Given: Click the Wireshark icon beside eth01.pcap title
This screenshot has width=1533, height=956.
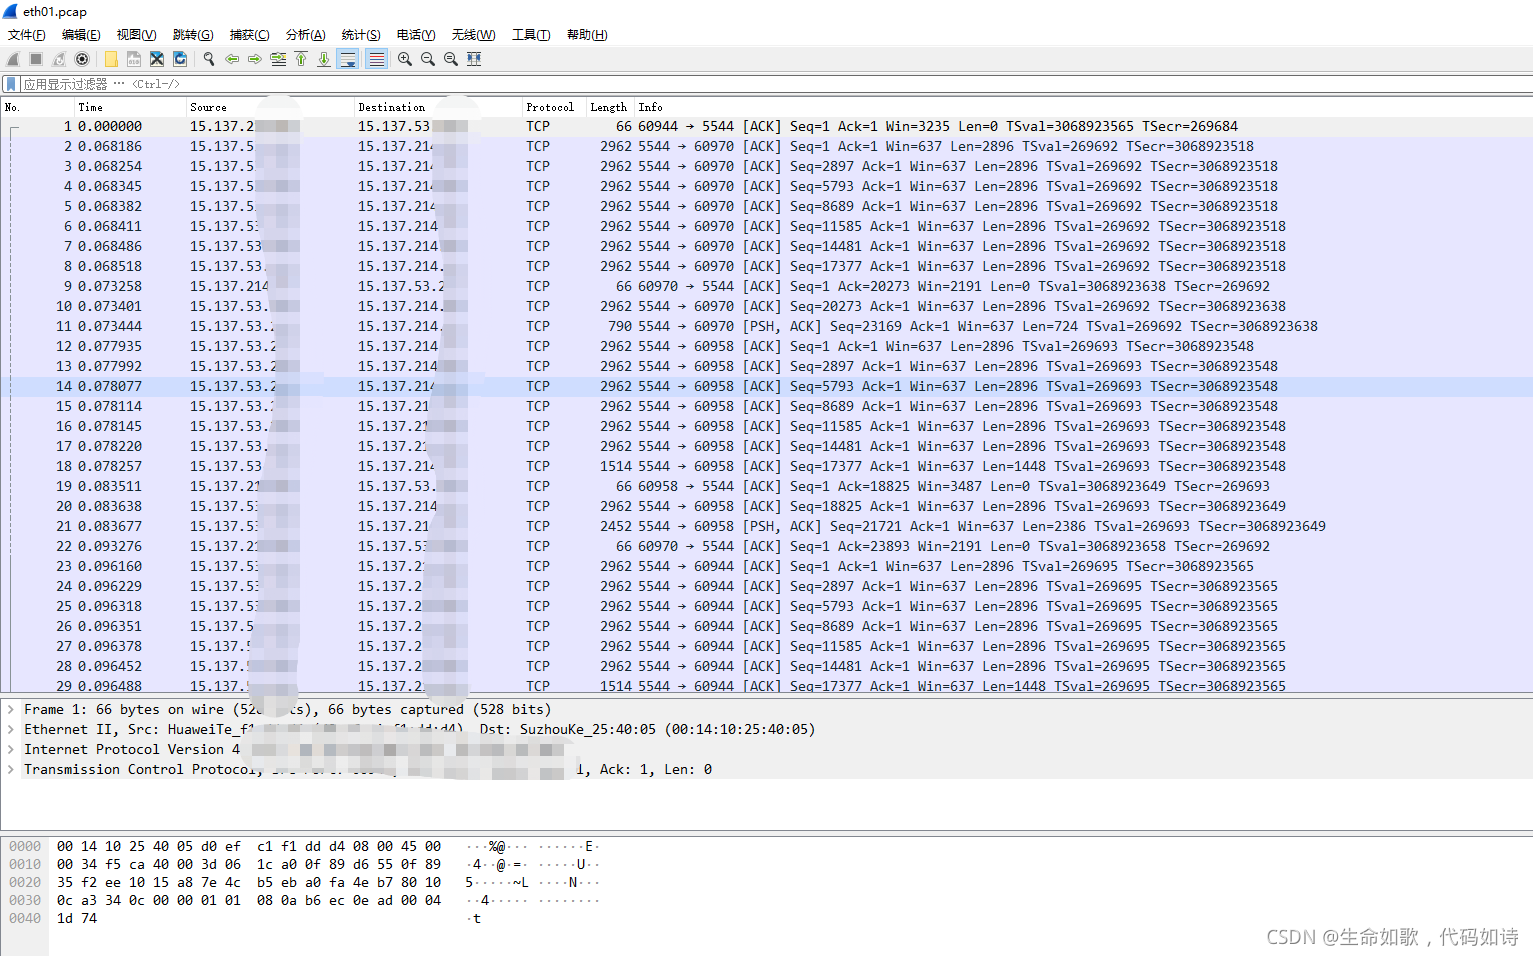Looking at the screenshot, I should click(11, 11).
